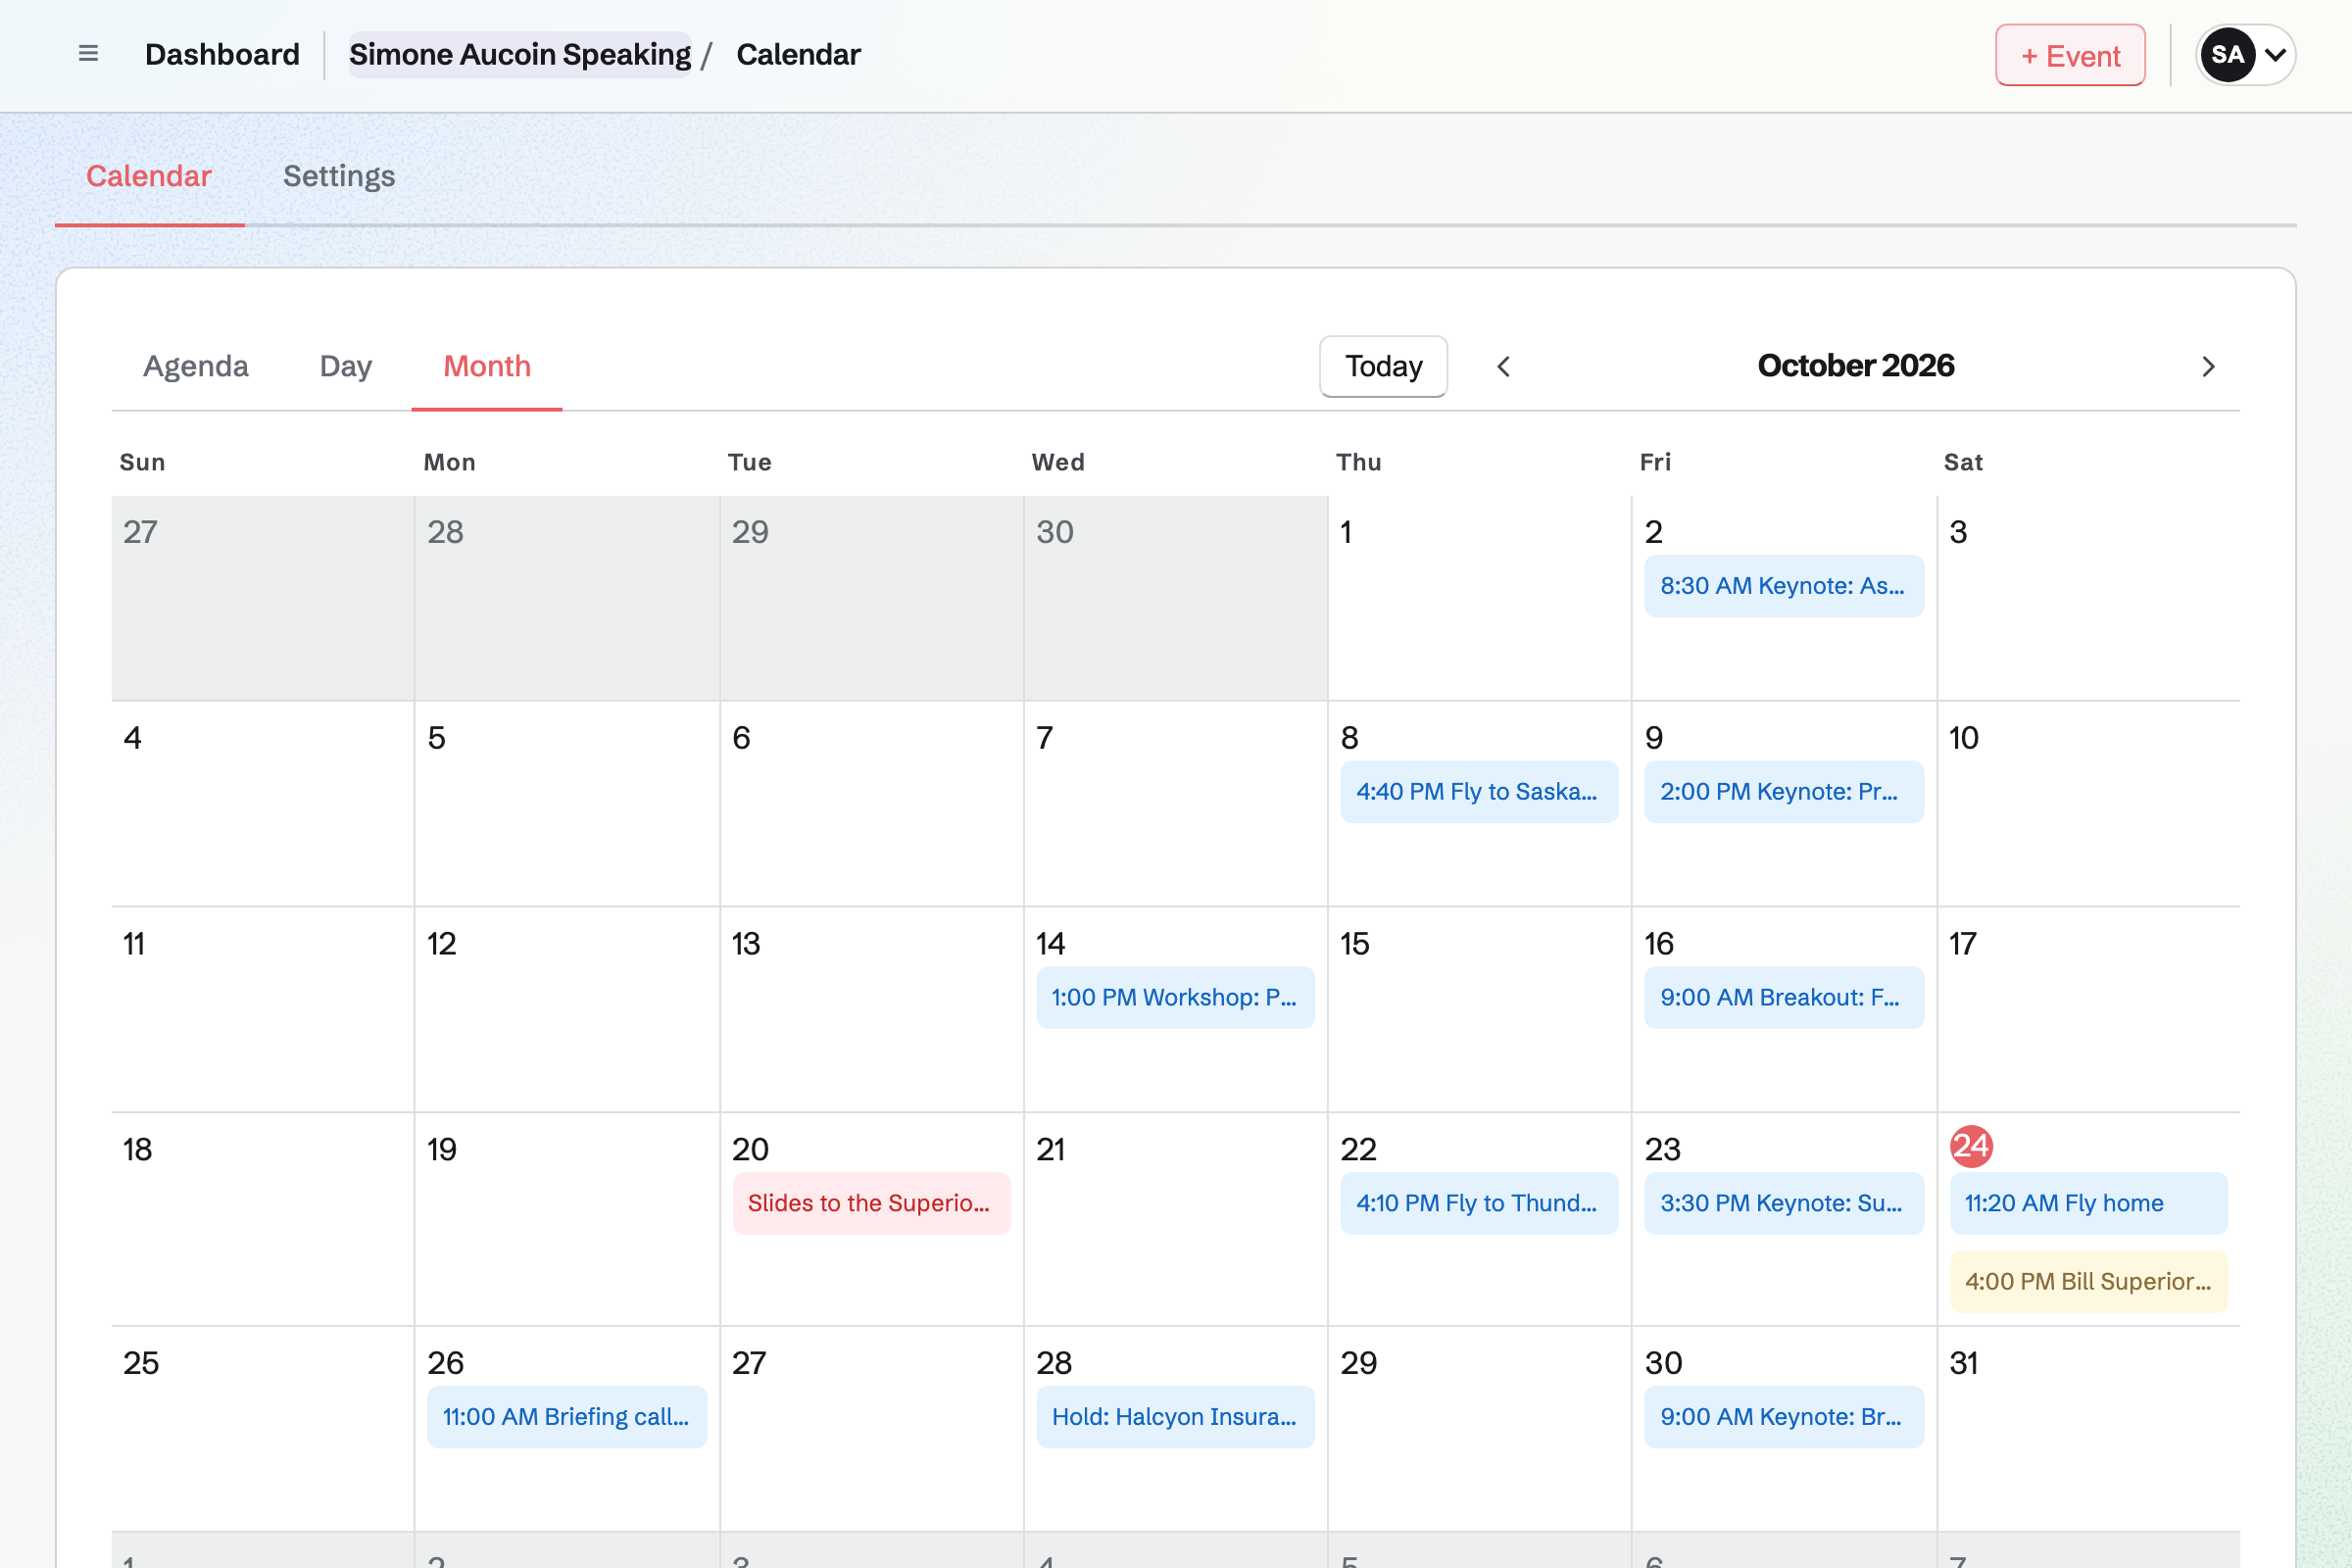Select the Month view tab
The height and width of the screenshot is (1568, 2352).
487,366
